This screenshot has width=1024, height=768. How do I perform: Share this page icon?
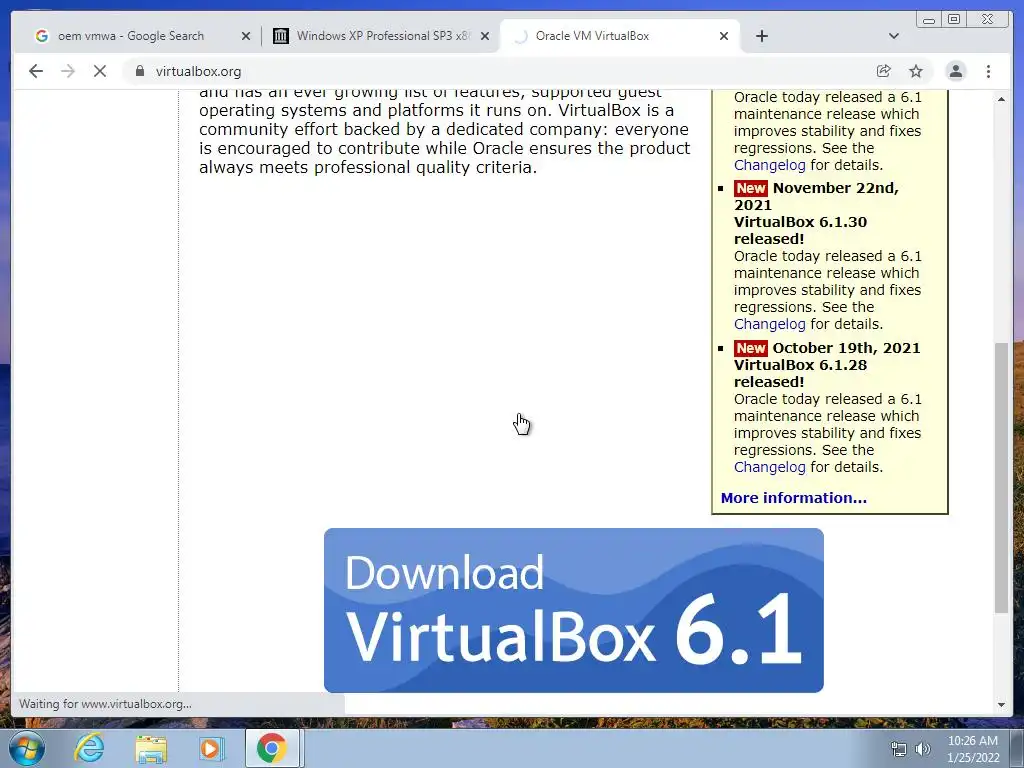pyautogui.click(x=884, y=71)
